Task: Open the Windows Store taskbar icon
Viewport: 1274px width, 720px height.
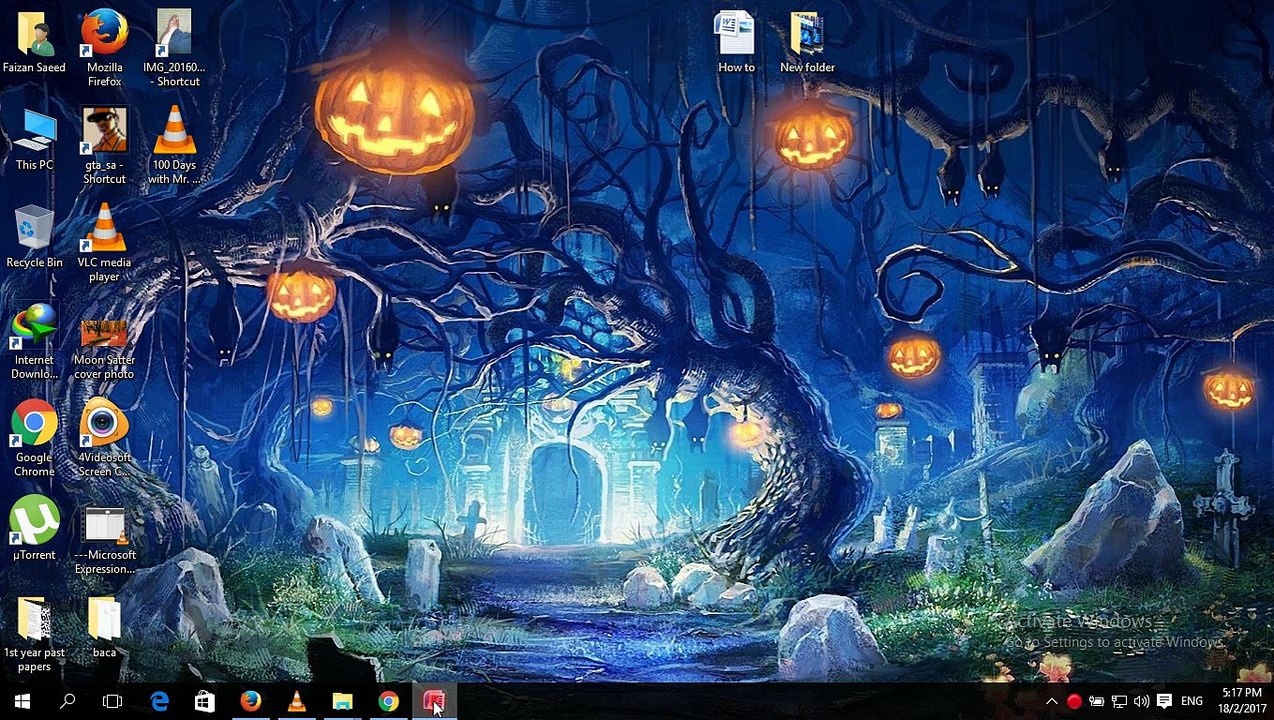Action: (204, 702)
